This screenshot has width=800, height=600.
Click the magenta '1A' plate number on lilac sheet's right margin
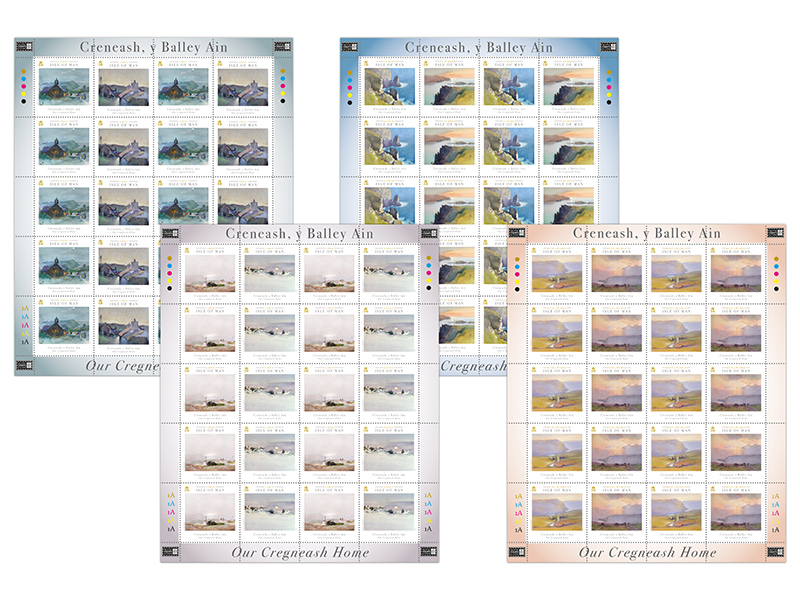click(x=428, y=512)
